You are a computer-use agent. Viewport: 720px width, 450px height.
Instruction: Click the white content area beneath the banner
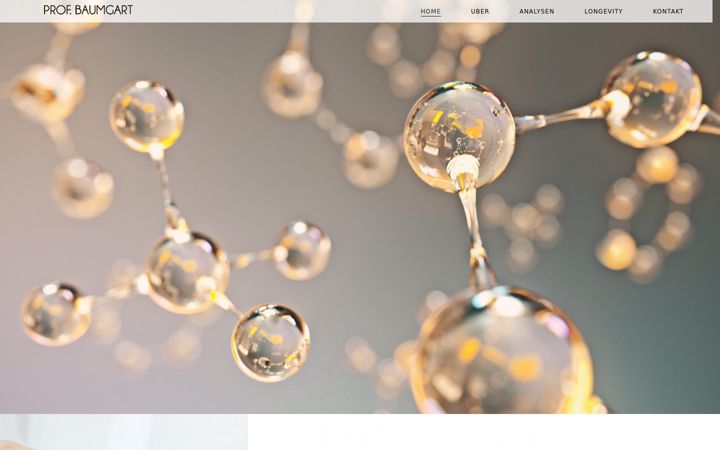pos(484,432)
